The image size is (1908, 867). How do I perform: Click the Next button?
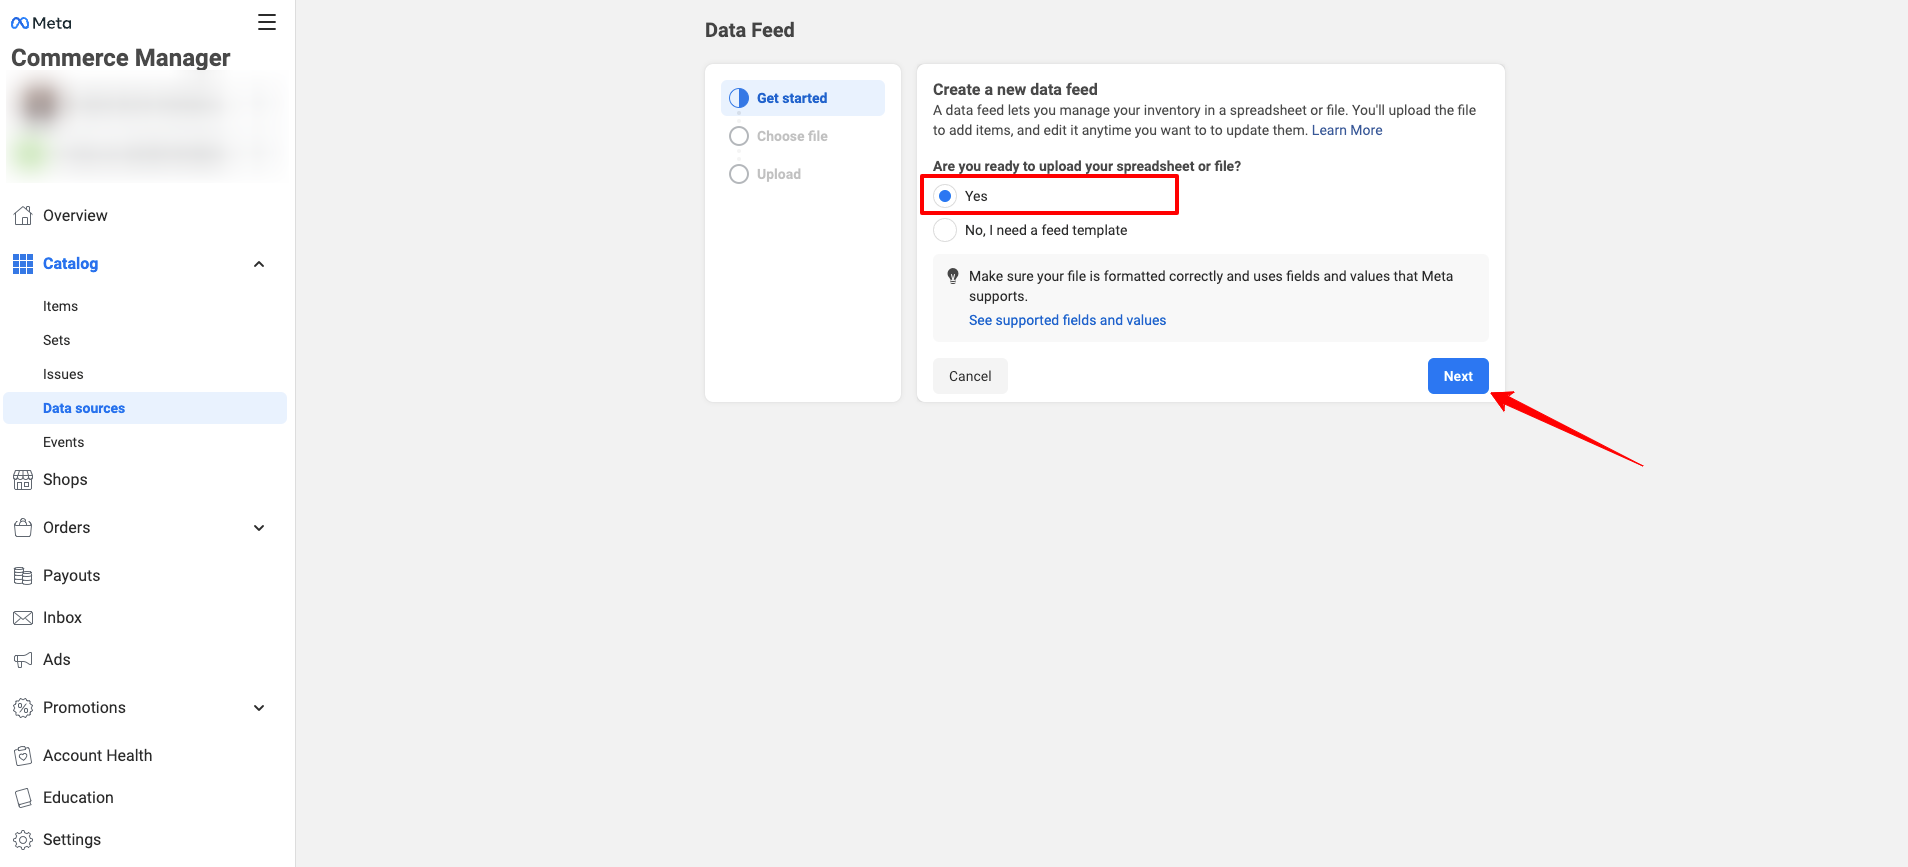[x=1458, y=376]
